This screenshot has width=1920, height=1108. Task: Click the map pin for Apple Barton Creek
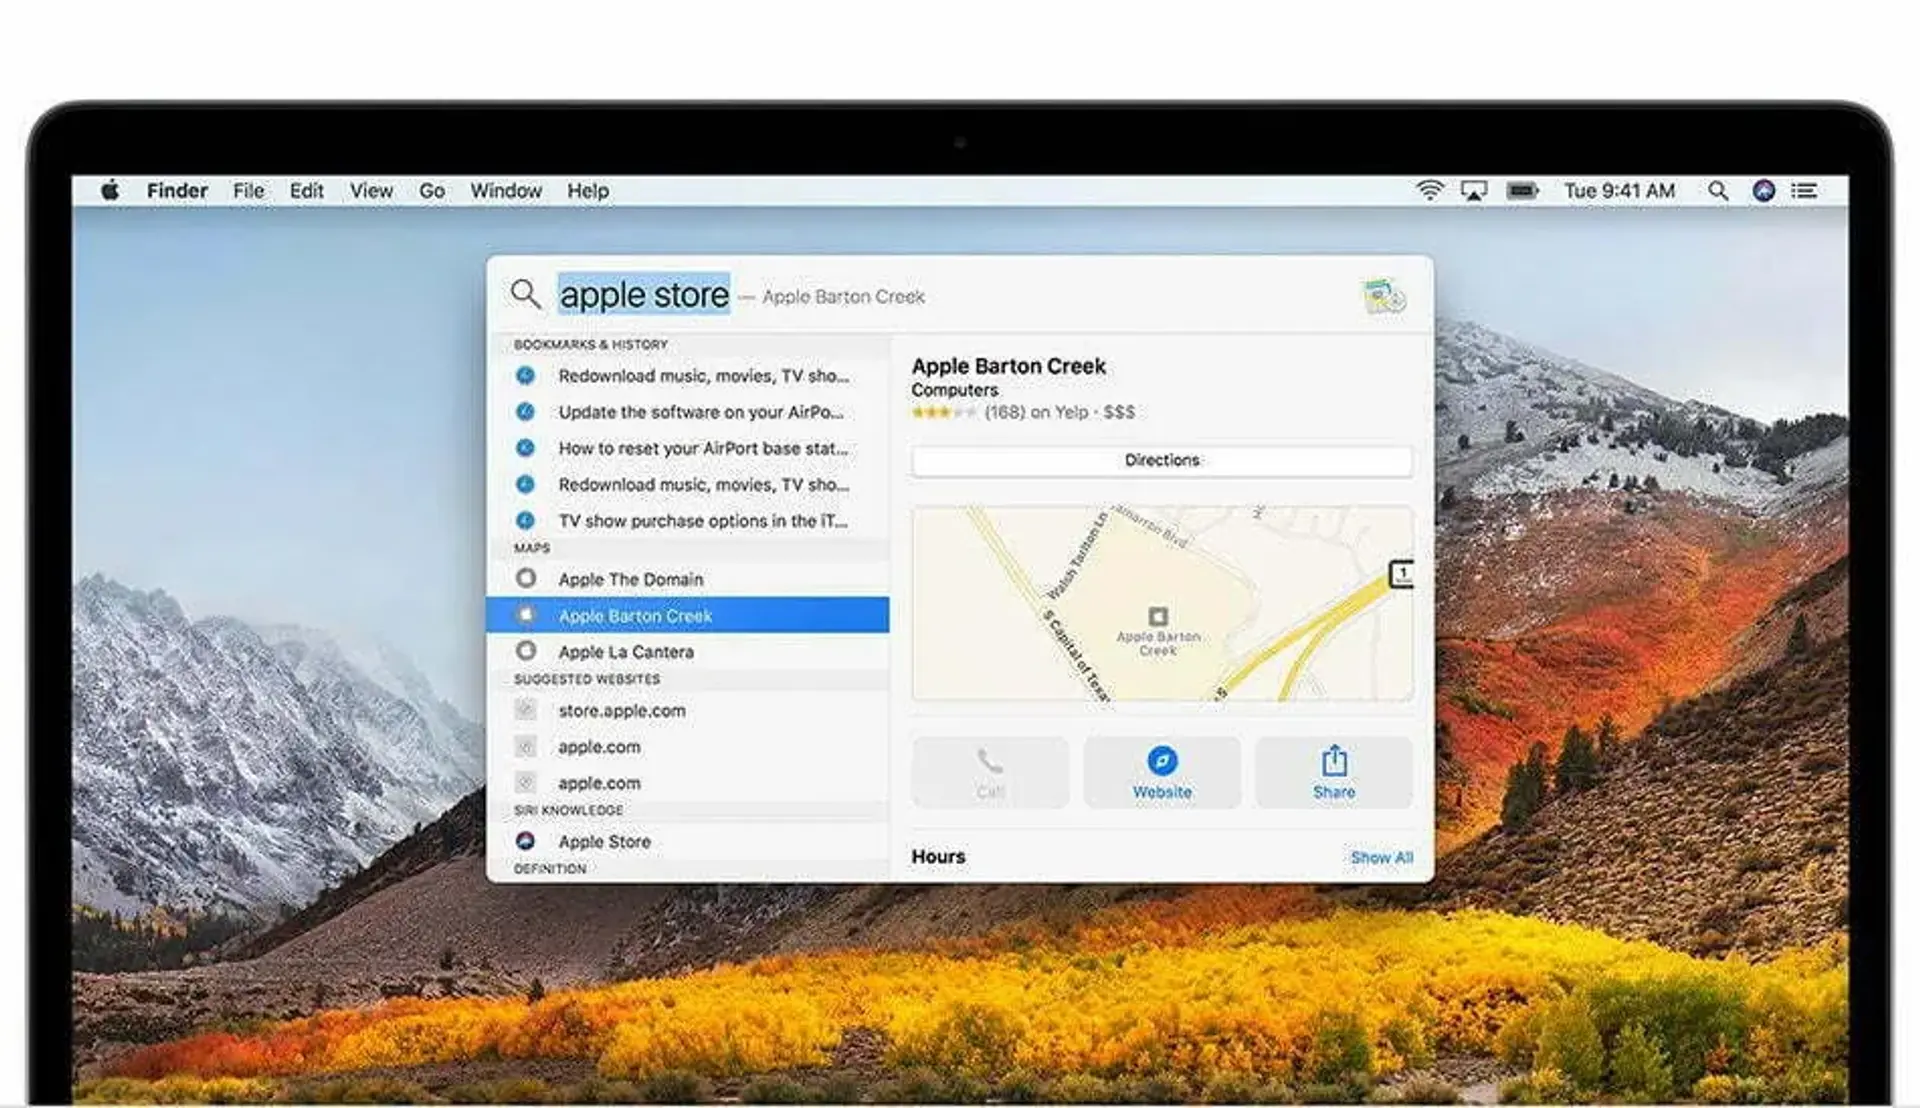tap(1158, 616)
